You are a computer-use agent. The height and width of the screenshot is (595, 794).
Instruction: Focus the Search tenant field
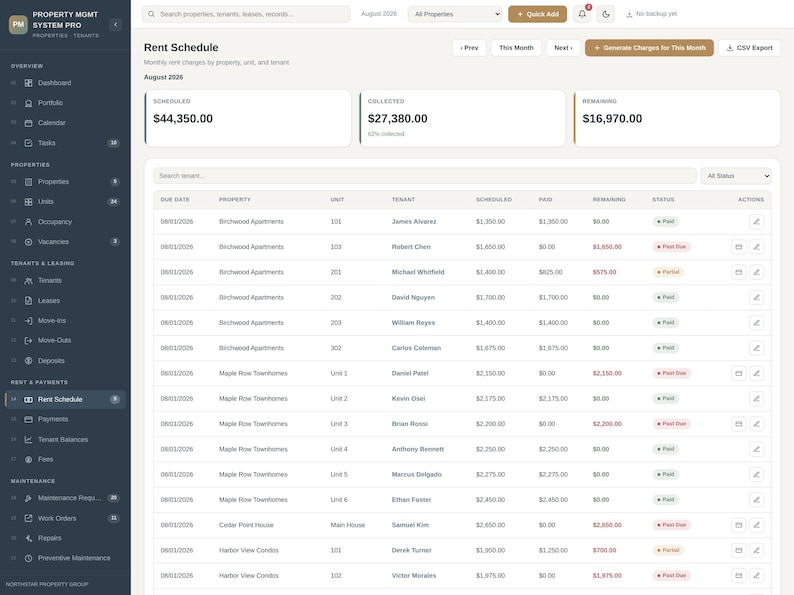tap(425, 176)
